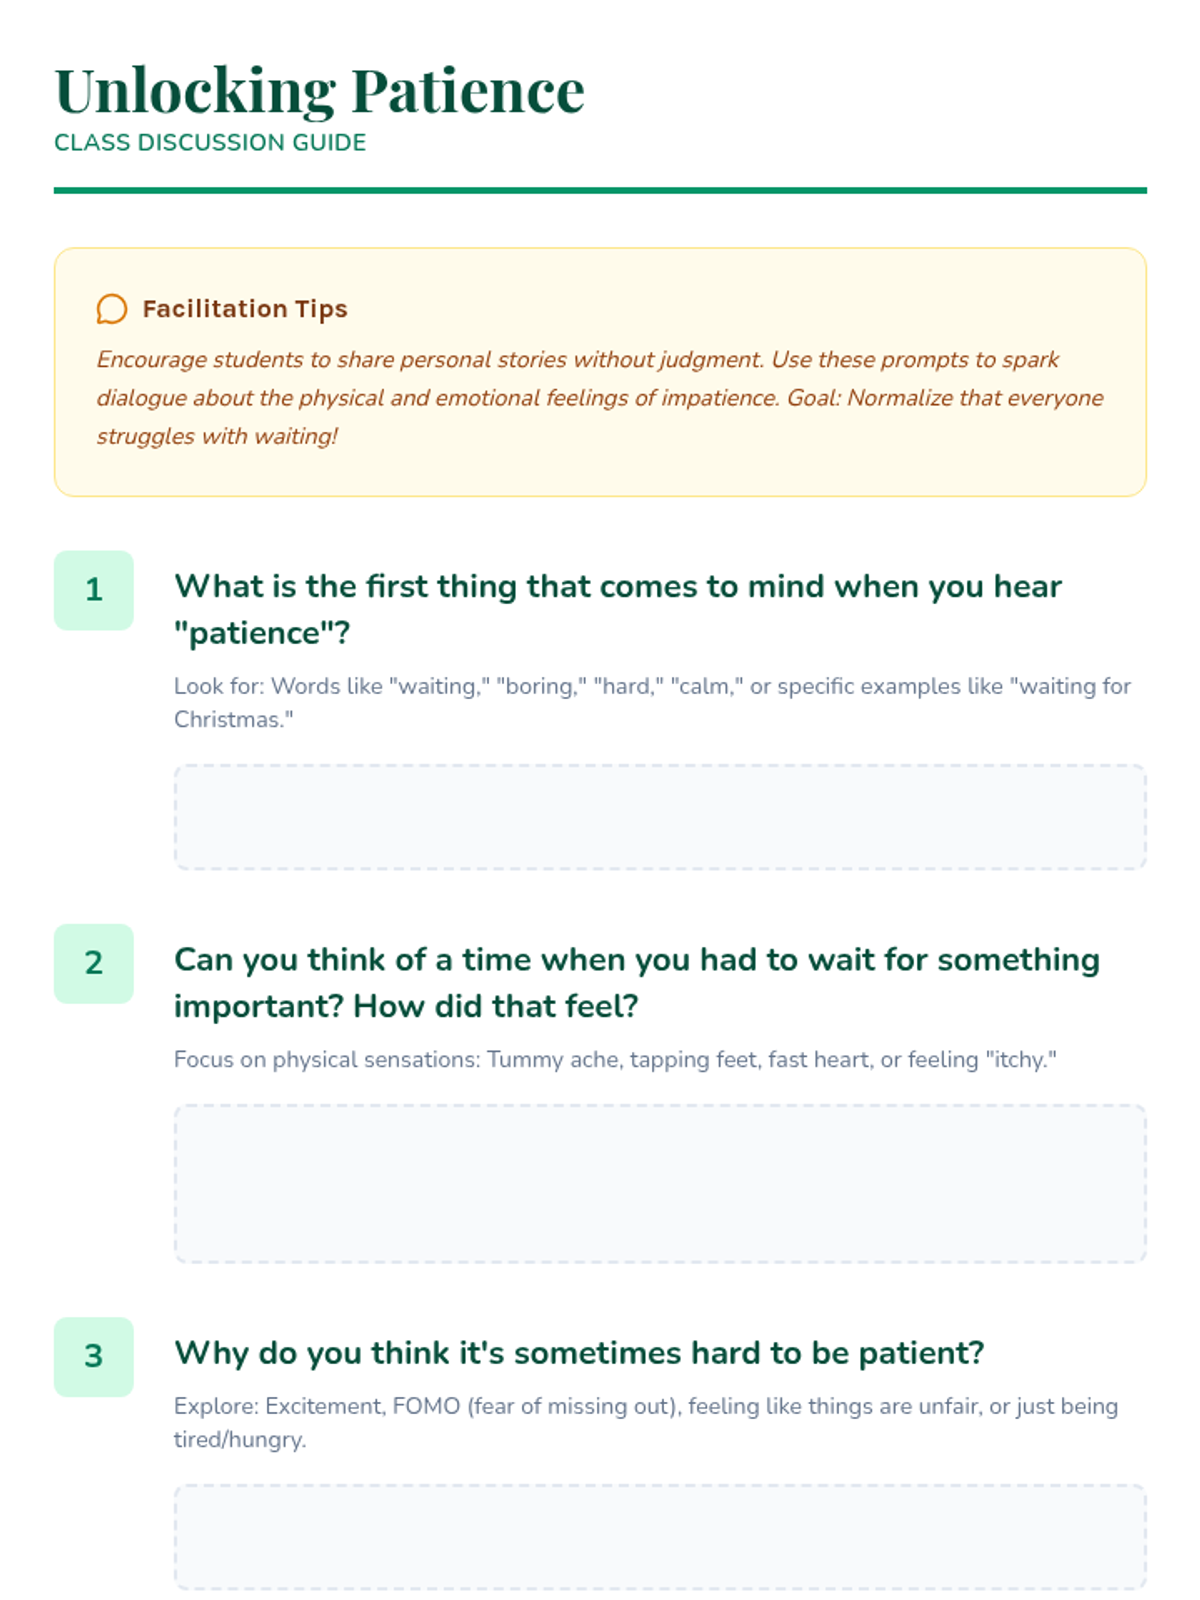The image size is (1200, 1600).
Task: Click the answer box under question 1
Action: 660,817
